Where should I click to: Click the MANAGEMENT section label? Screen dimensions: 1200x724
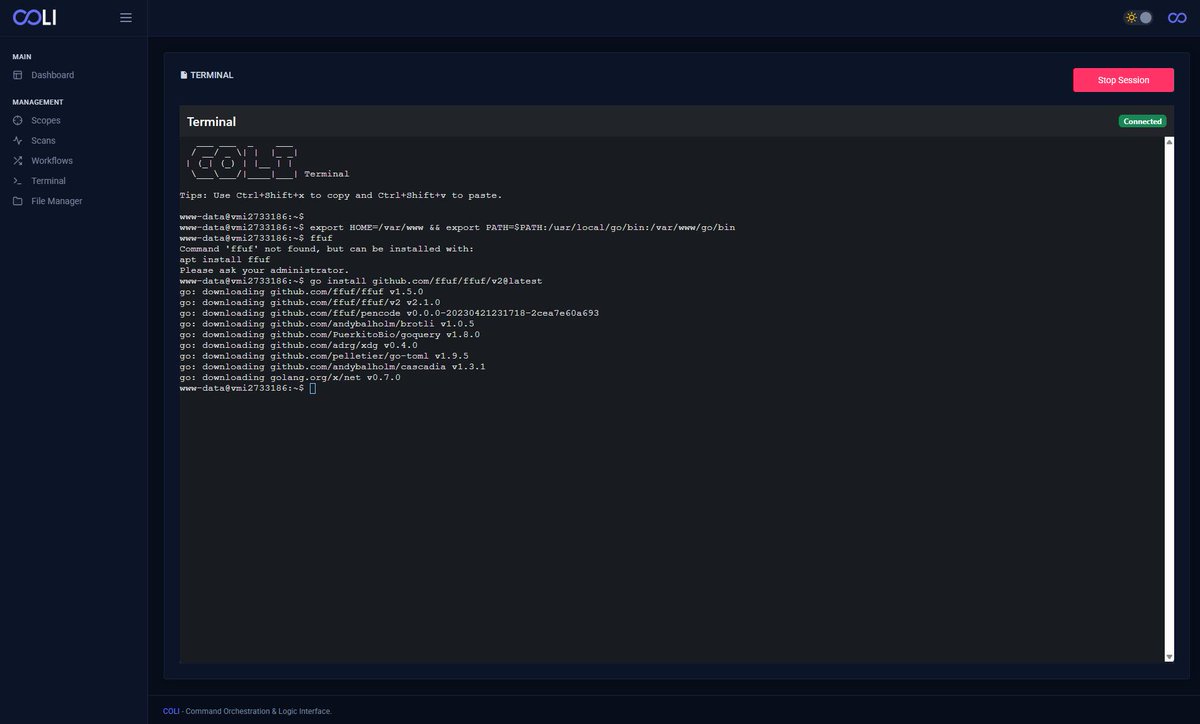38,102
